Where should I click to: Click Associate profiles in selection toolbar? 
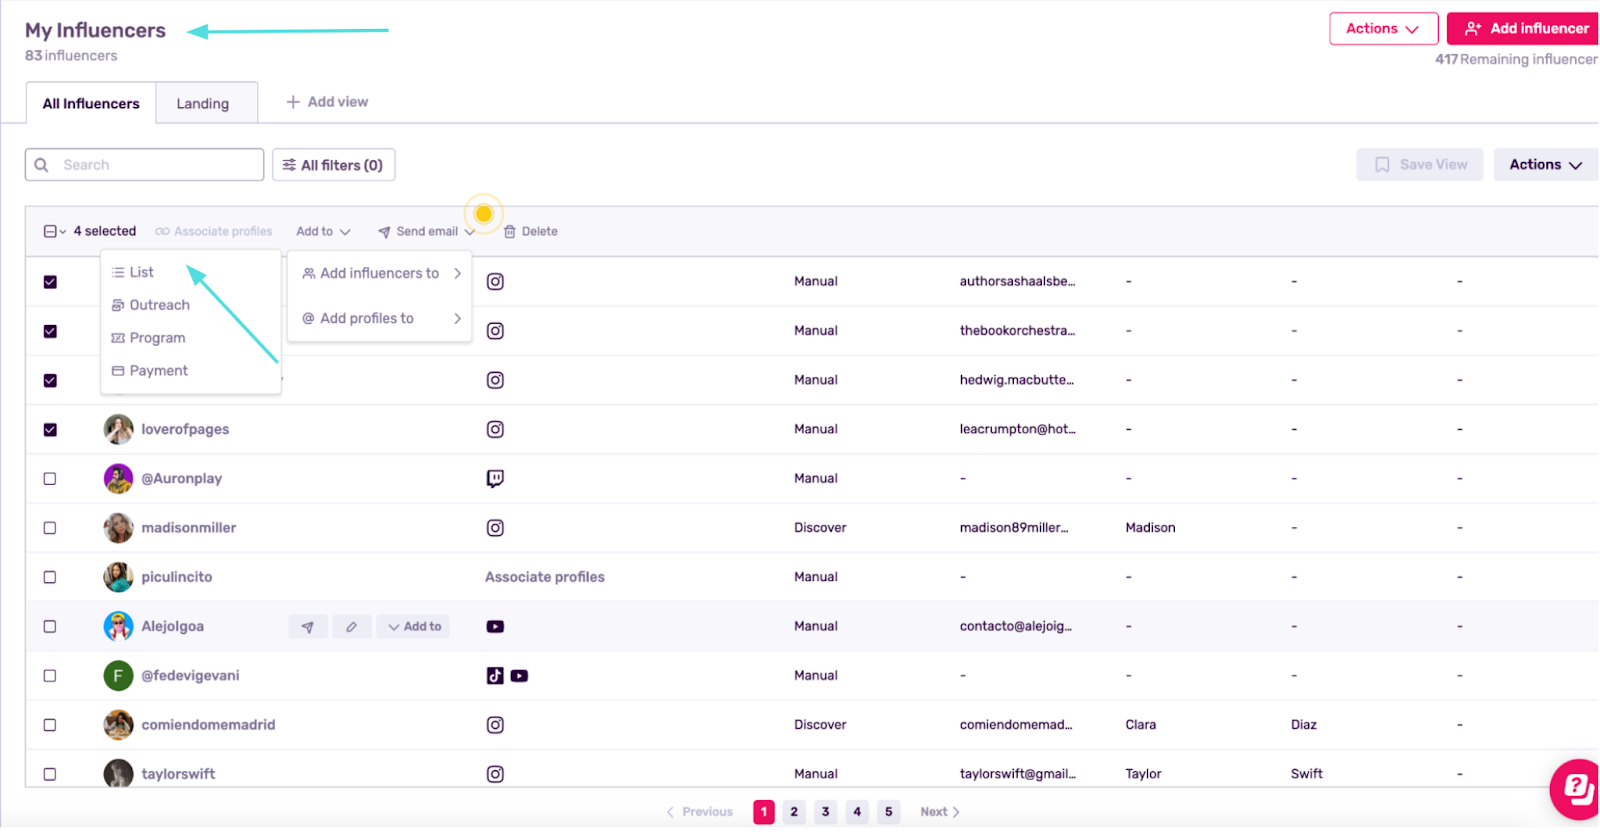(x=213, y=231)
